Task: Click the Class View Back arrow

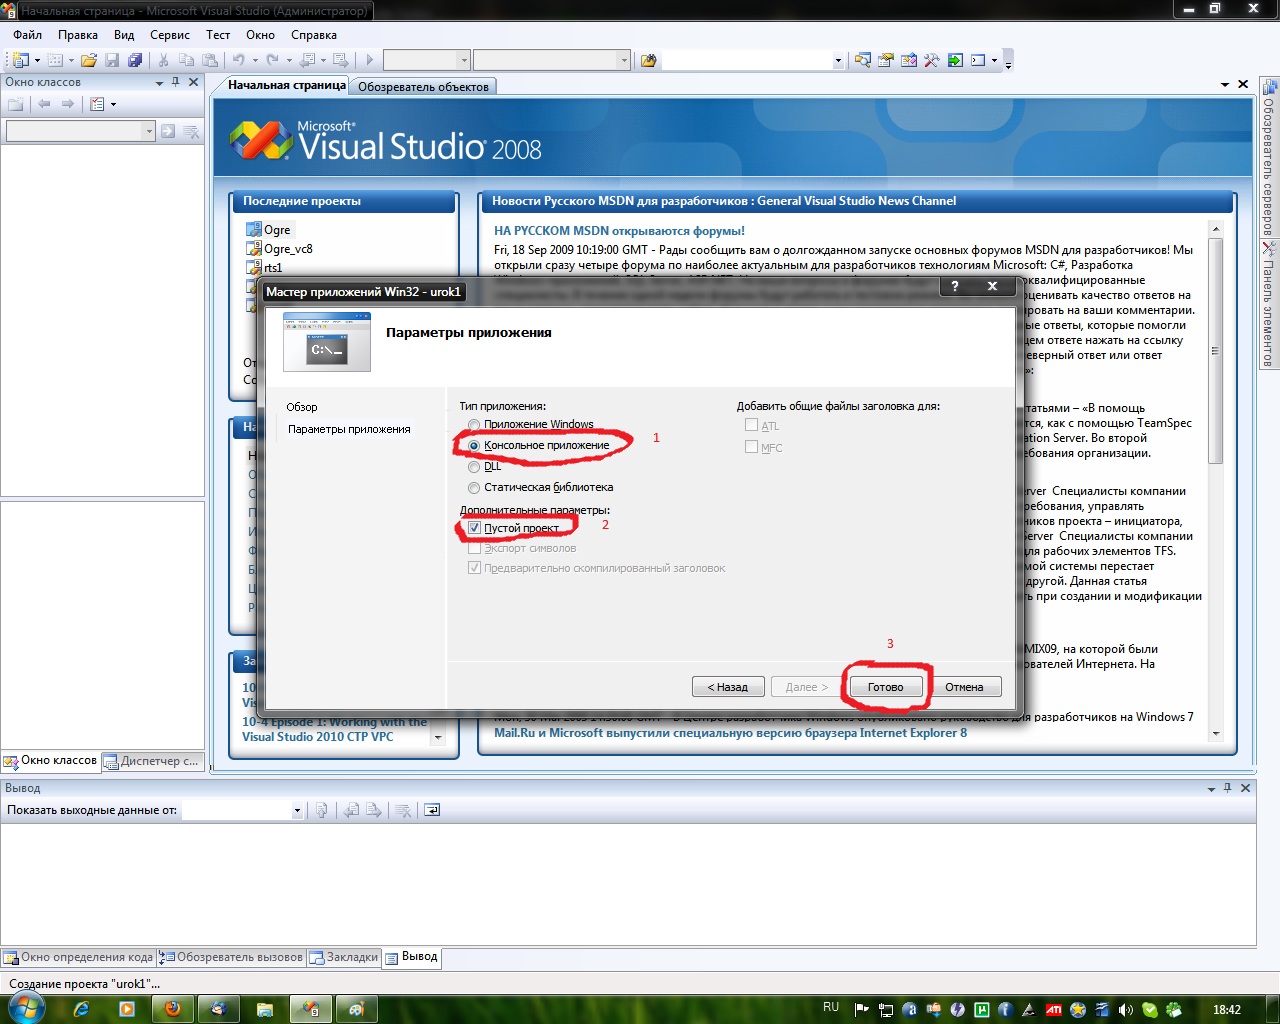Action: pyautogui.click(x=44, y=104)
